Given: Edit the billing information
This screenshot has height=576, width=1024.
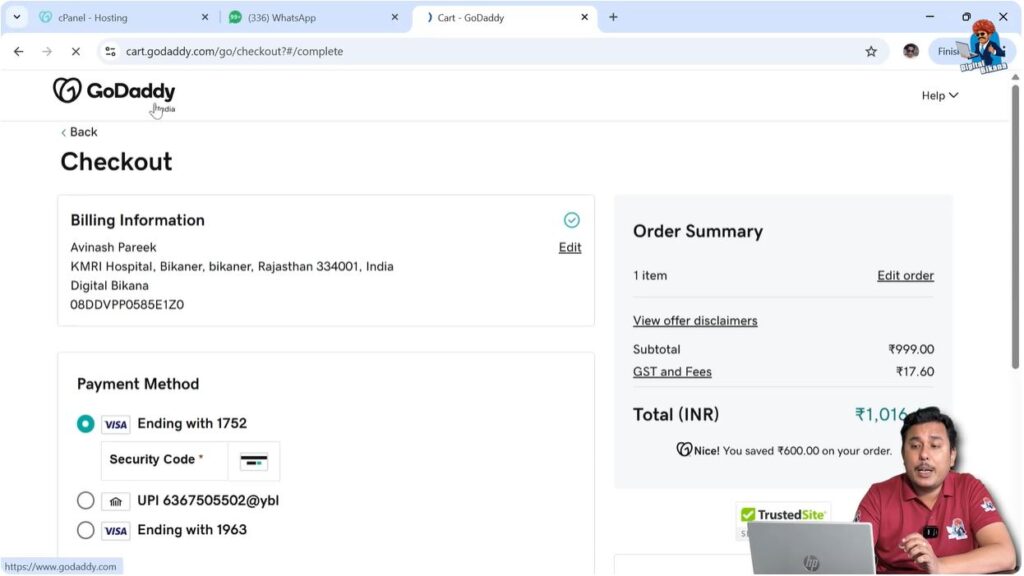Looking at the screenshot, I should (x=569, y=247).
